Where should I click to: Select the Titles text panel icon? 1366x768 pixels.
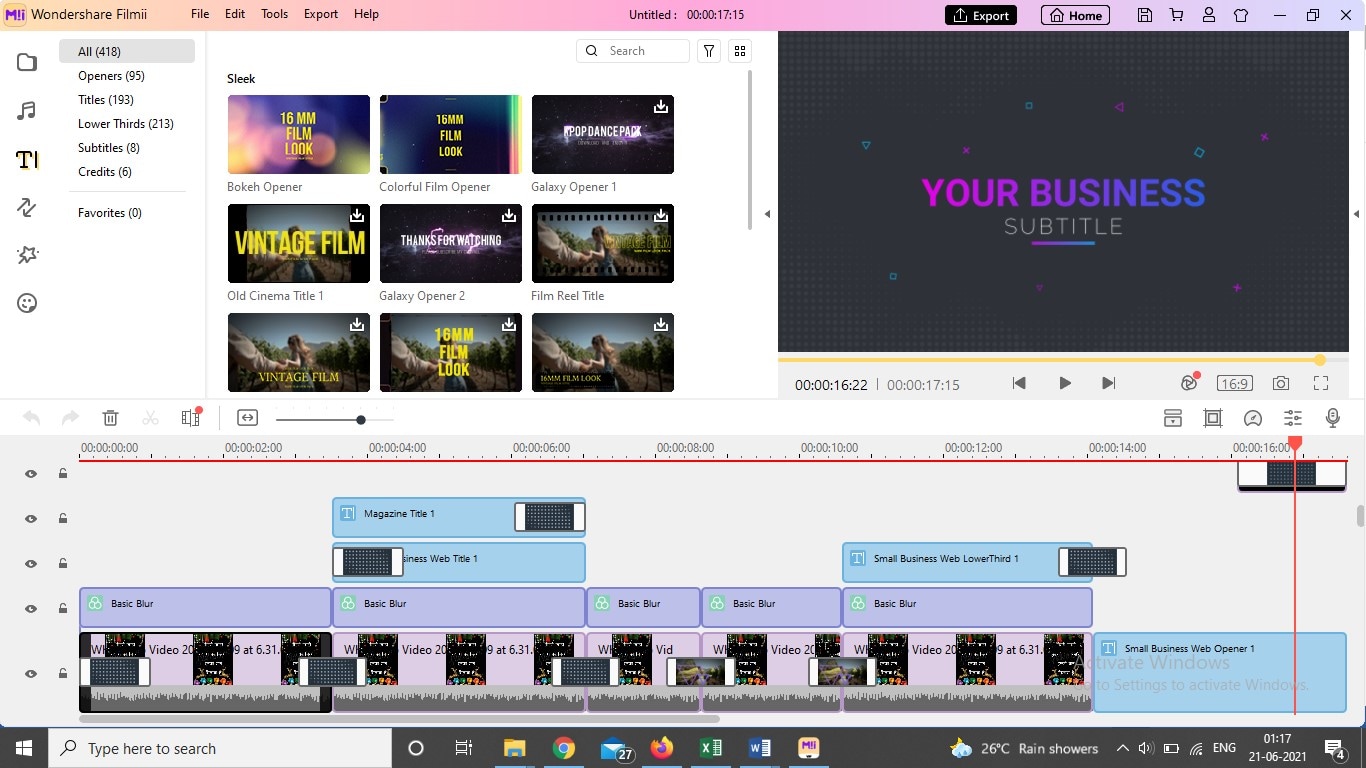pos(27,159)
